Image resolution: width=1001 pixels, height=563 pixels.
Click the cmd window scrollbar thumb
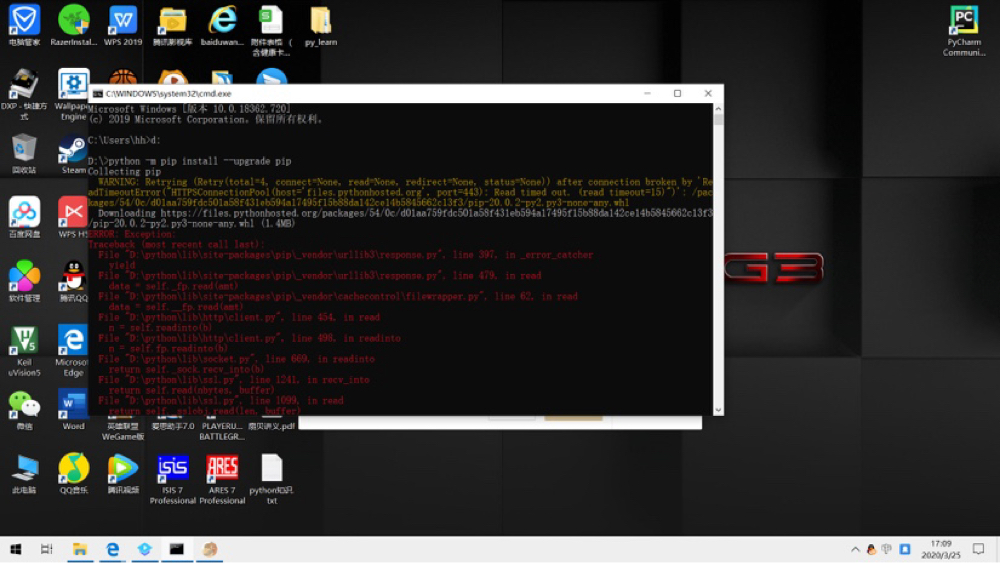tap(718, 120)
